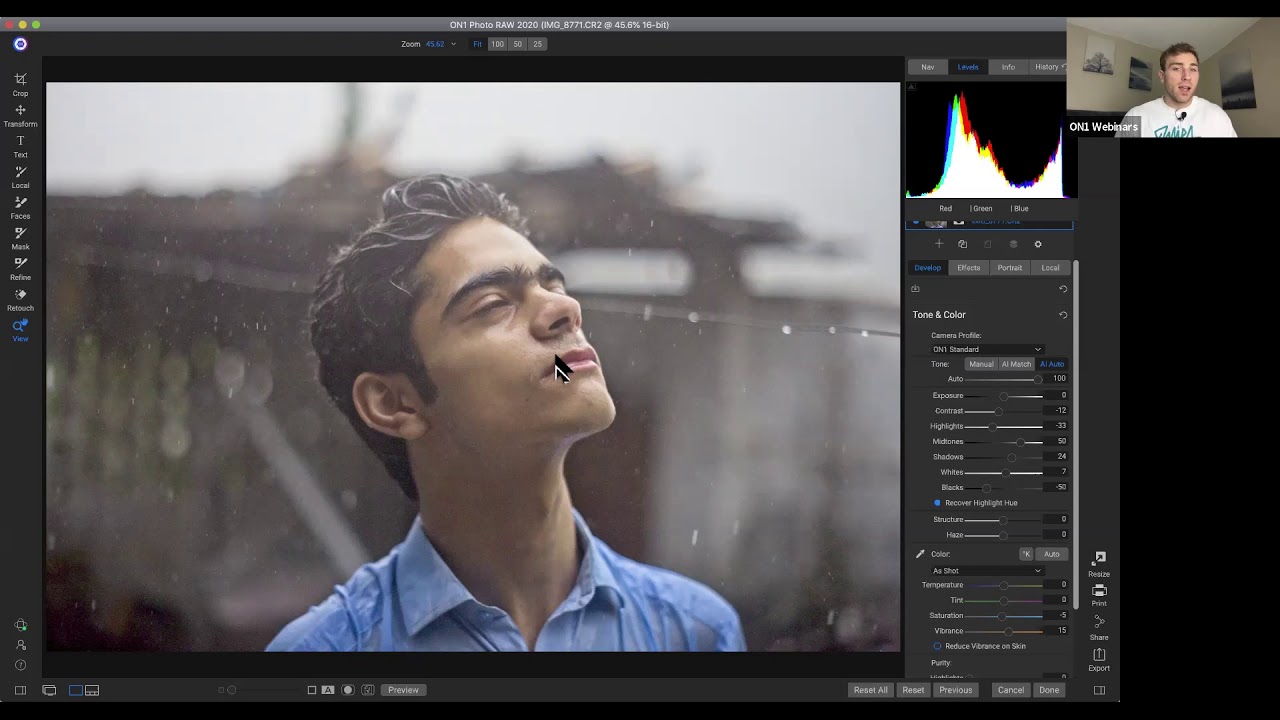Toggle the Preview button at the bottom
Image resolution: width=1280 pixels, height=720 pixels.
[x=403, y=689]
